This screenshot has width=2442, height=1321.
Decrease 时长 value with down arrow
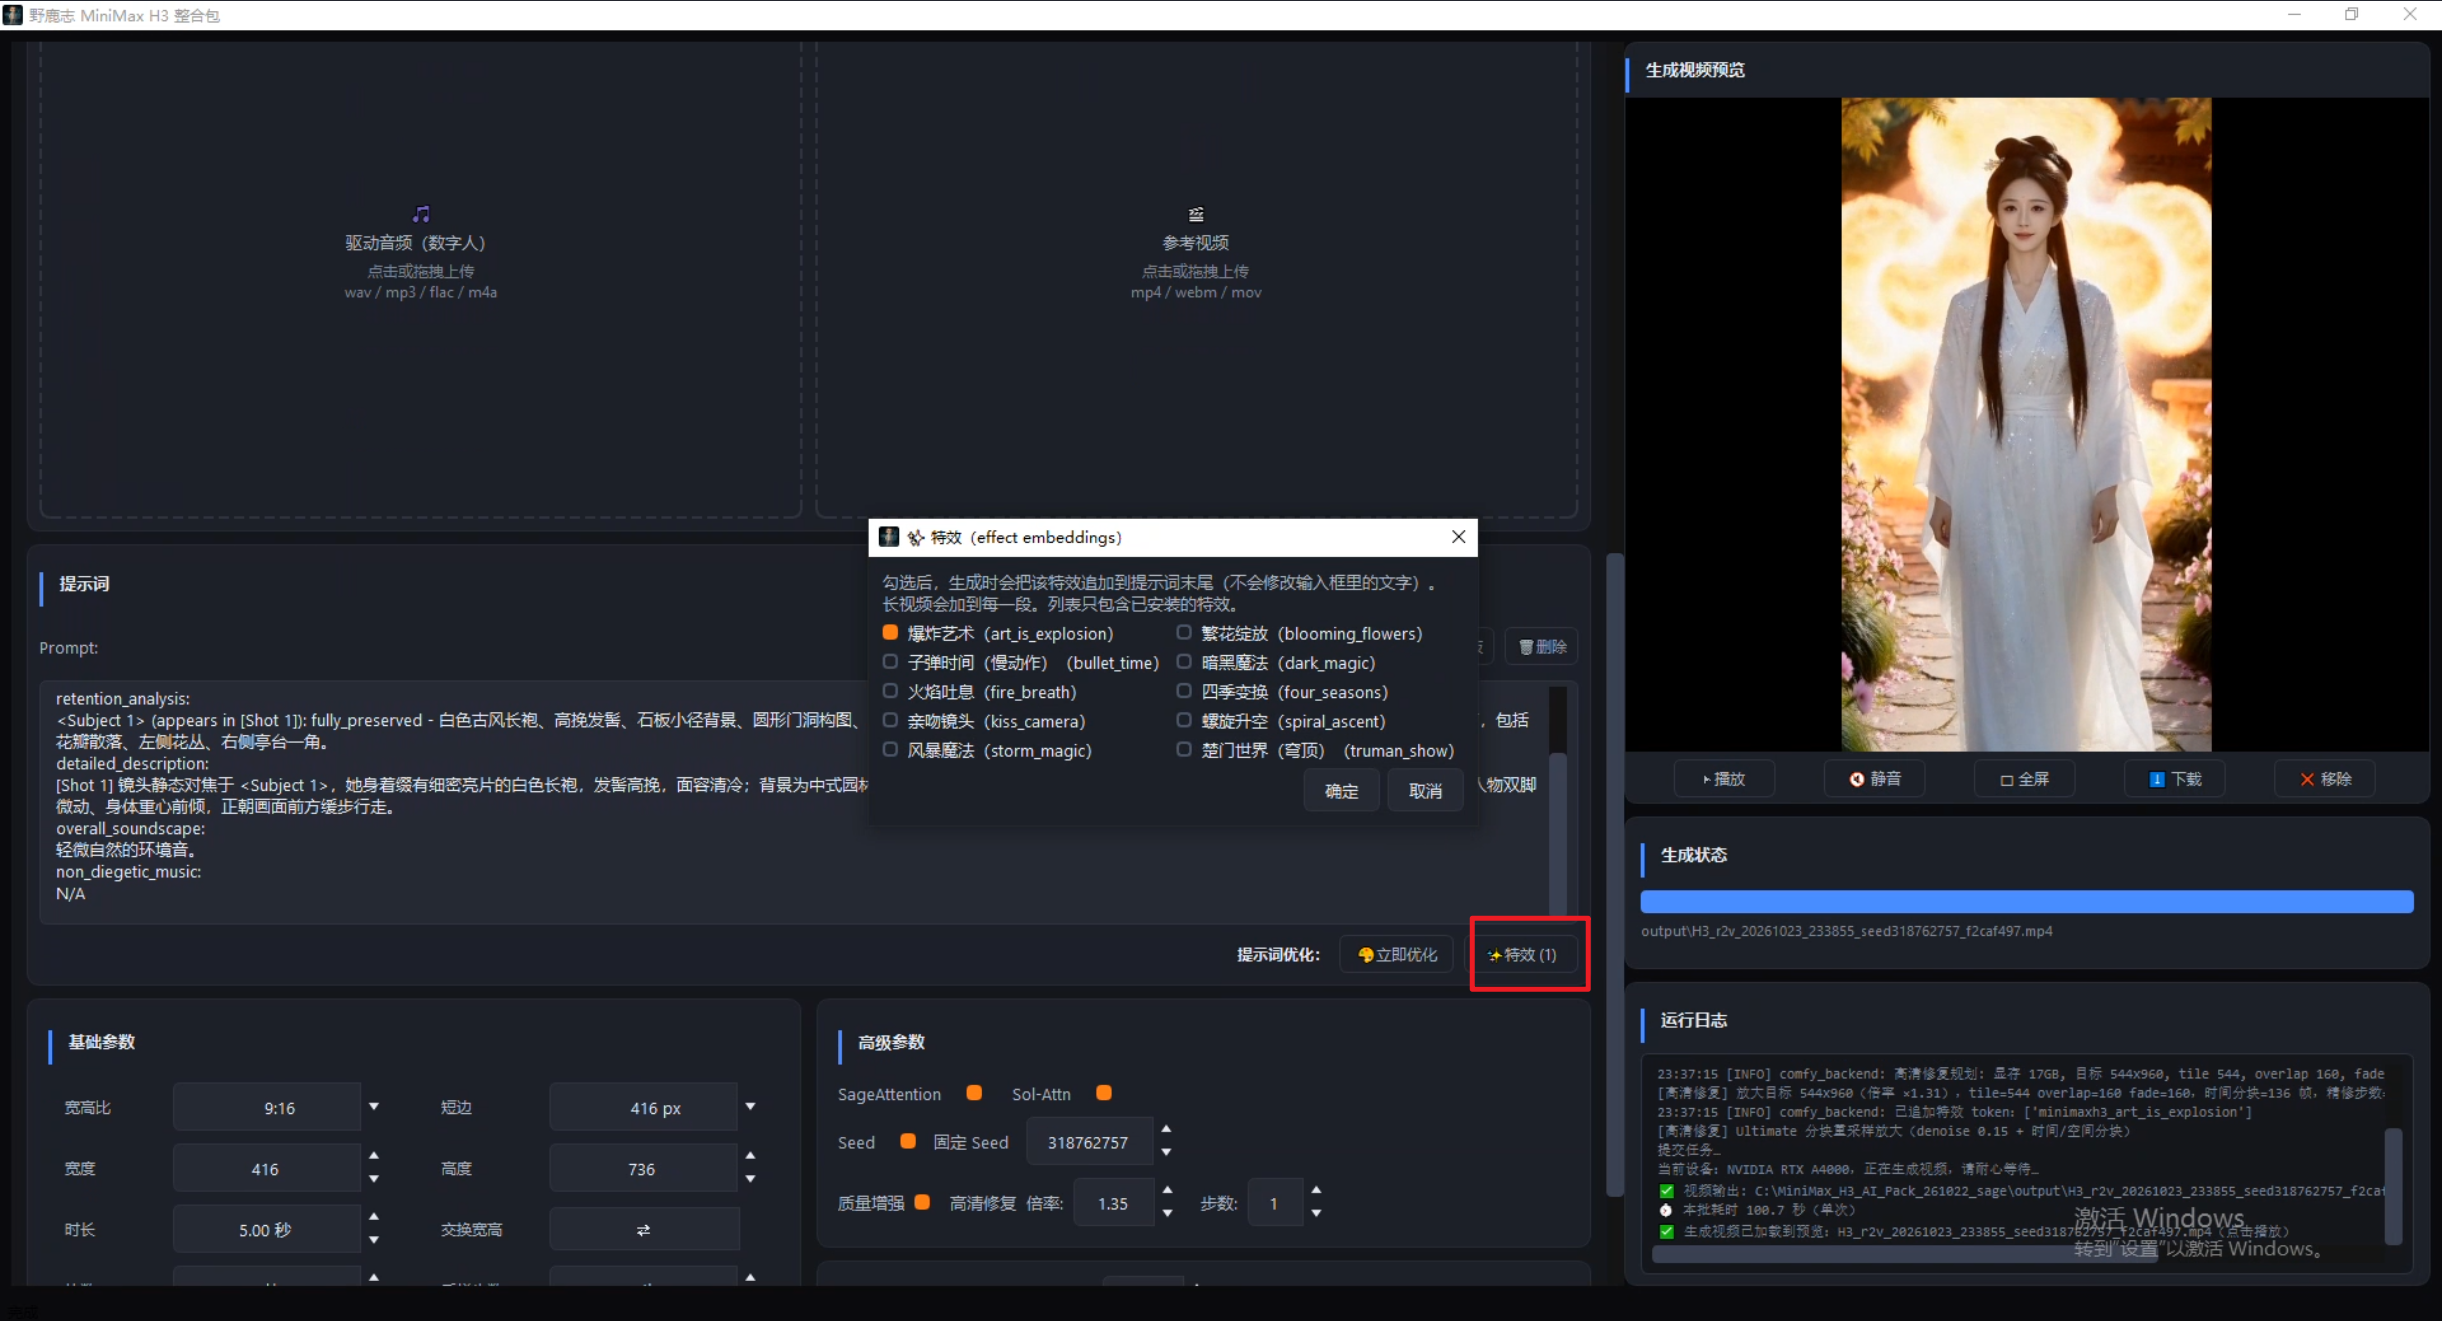[x=374, y=1241]
